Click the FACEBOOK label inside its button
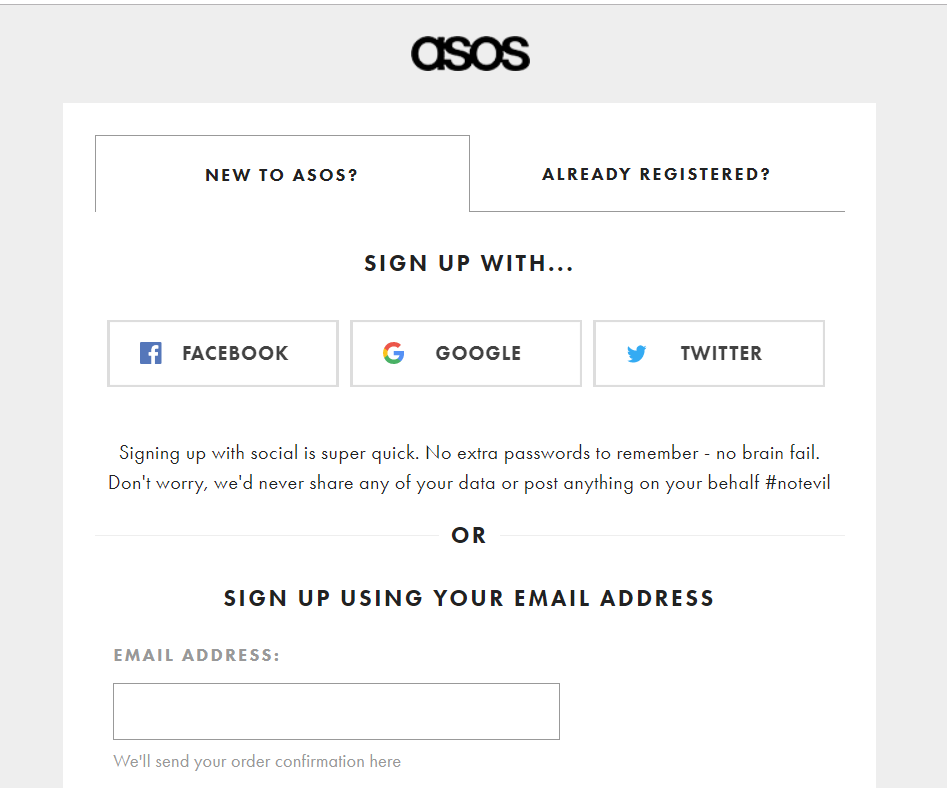Screen dimensions: 947x788 235,353
